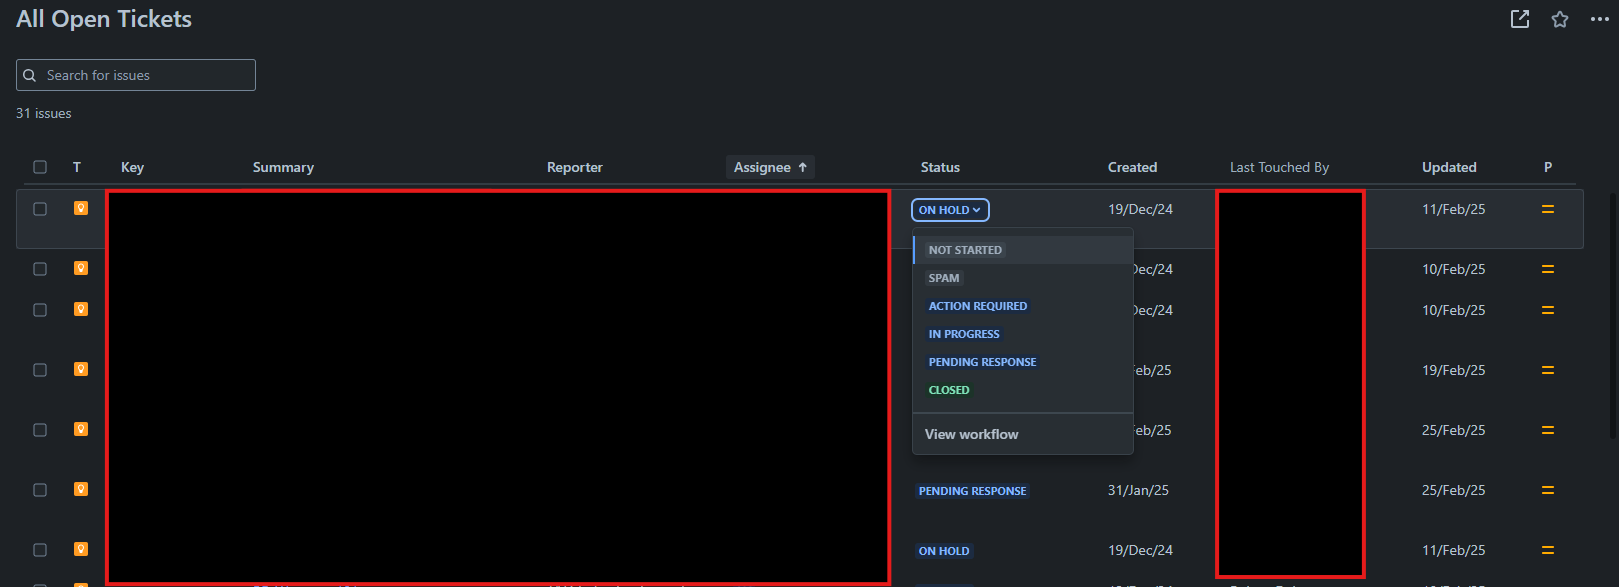Click the PENDING RESPONSE status lozenge in the table
This screenshot has width=1619, height=587.
973,491
